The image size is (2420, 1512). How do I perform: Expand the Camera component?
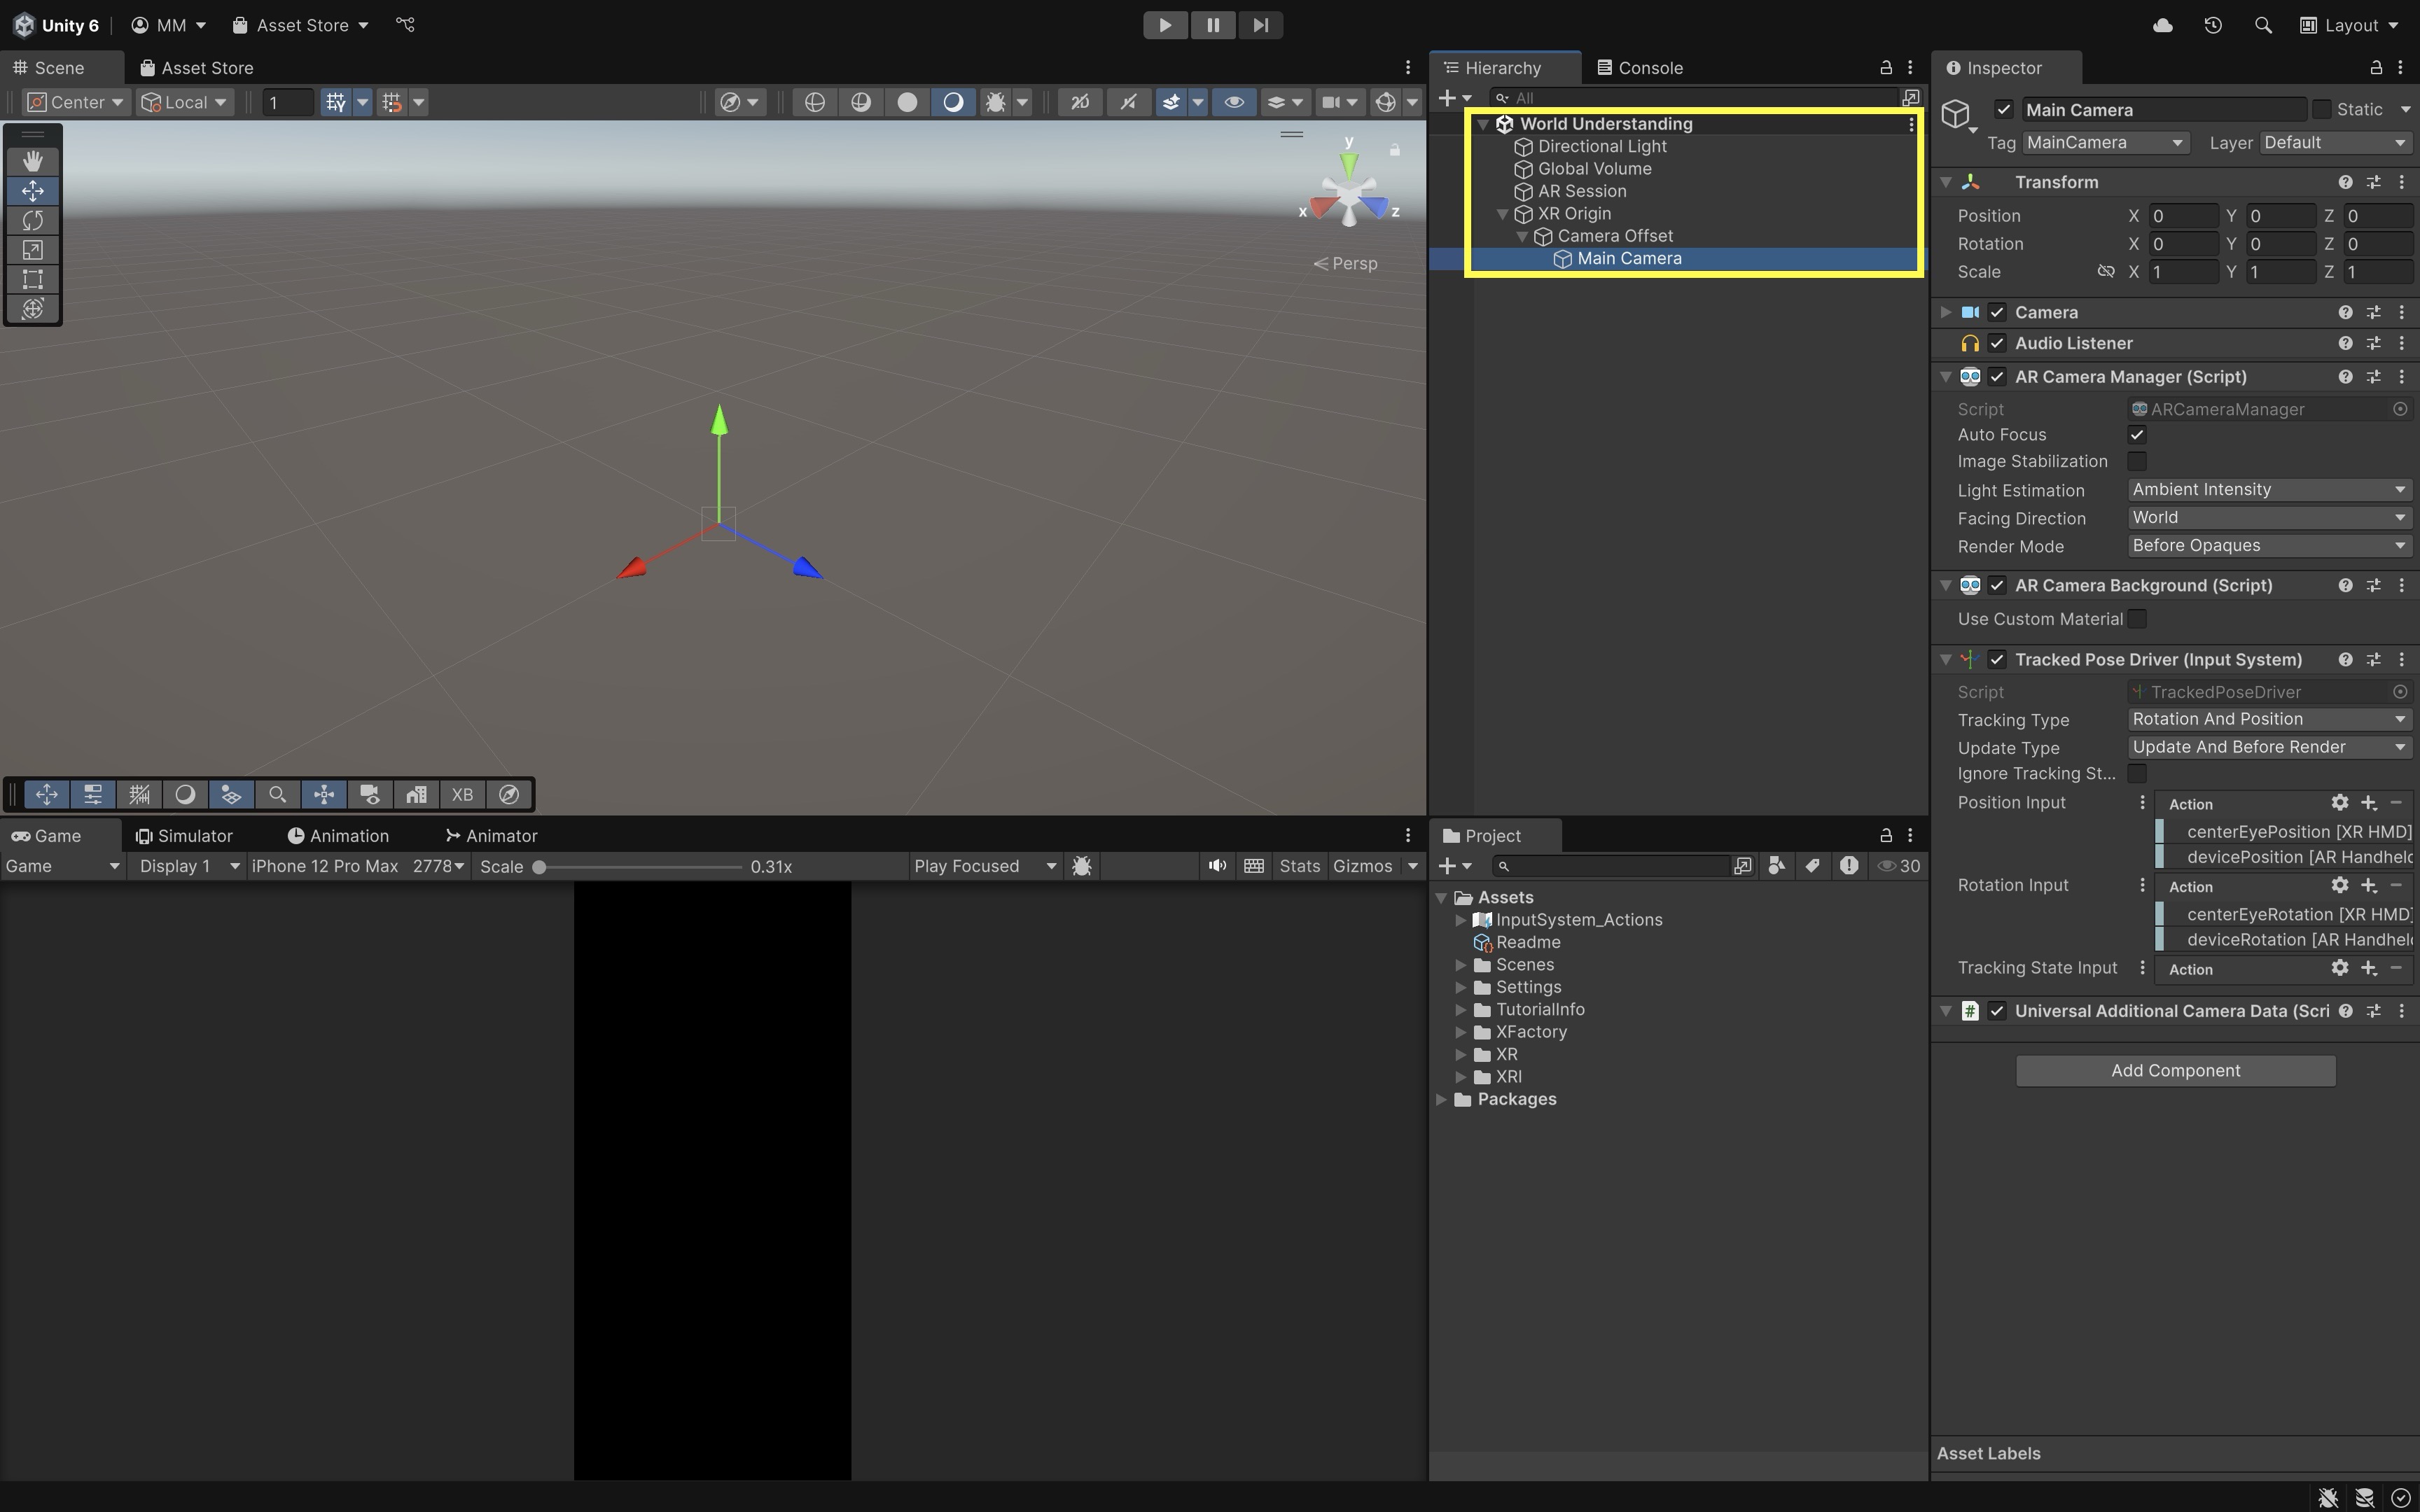pos(1945,312)
